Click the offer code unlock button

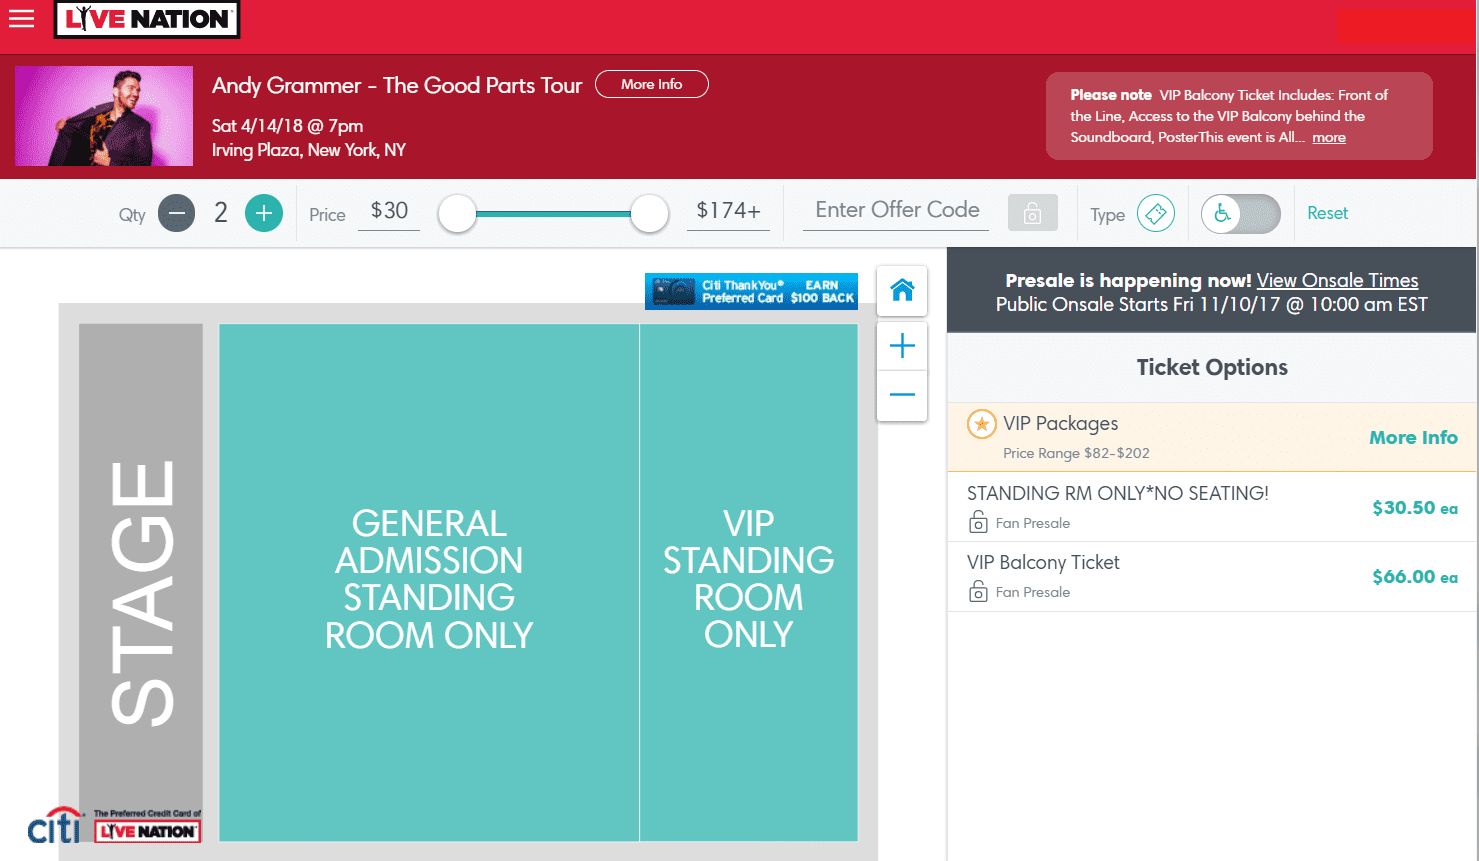1033,213
